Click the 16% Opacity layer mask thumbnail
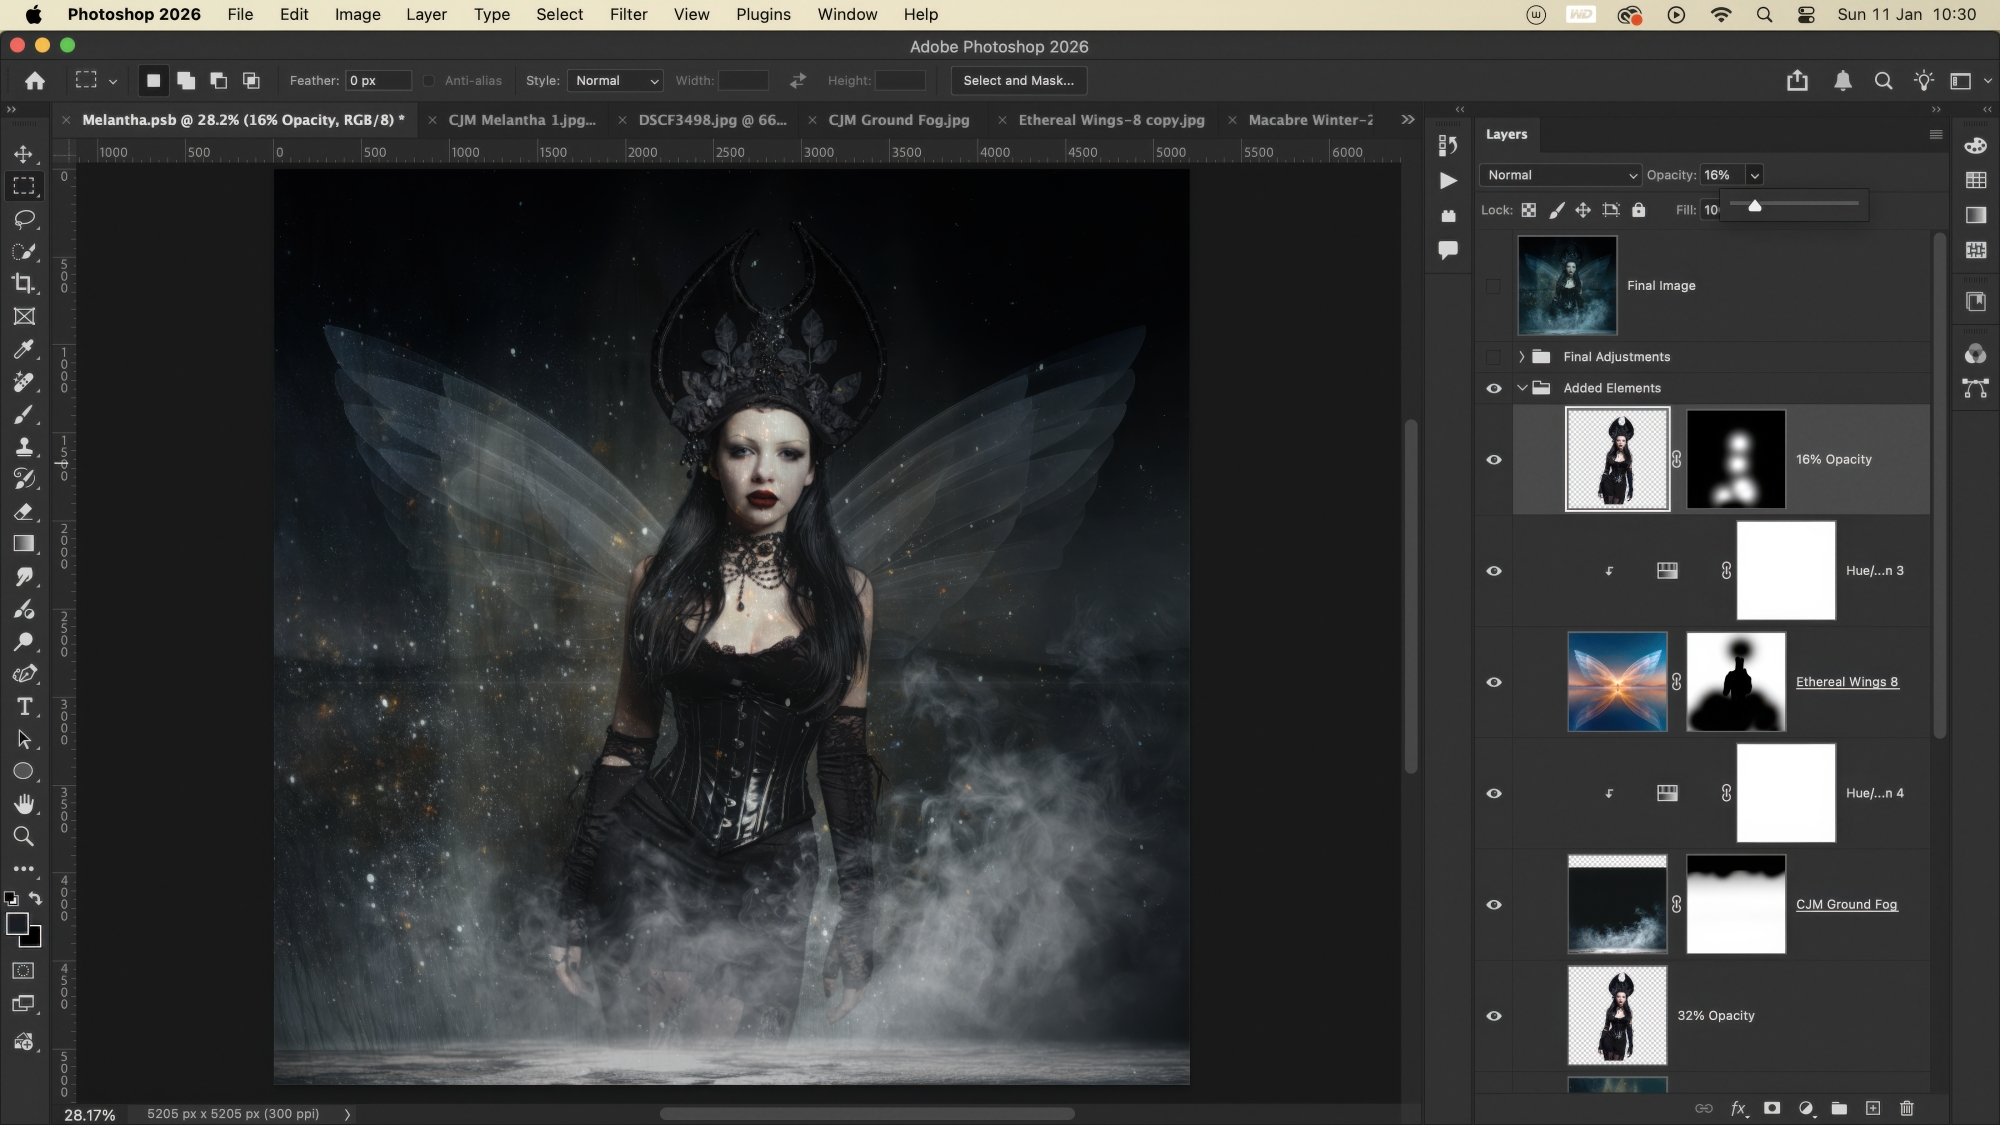The width and height of the screenshot is (2000, 1125). pyautogui.click(x=1735, y=460)
